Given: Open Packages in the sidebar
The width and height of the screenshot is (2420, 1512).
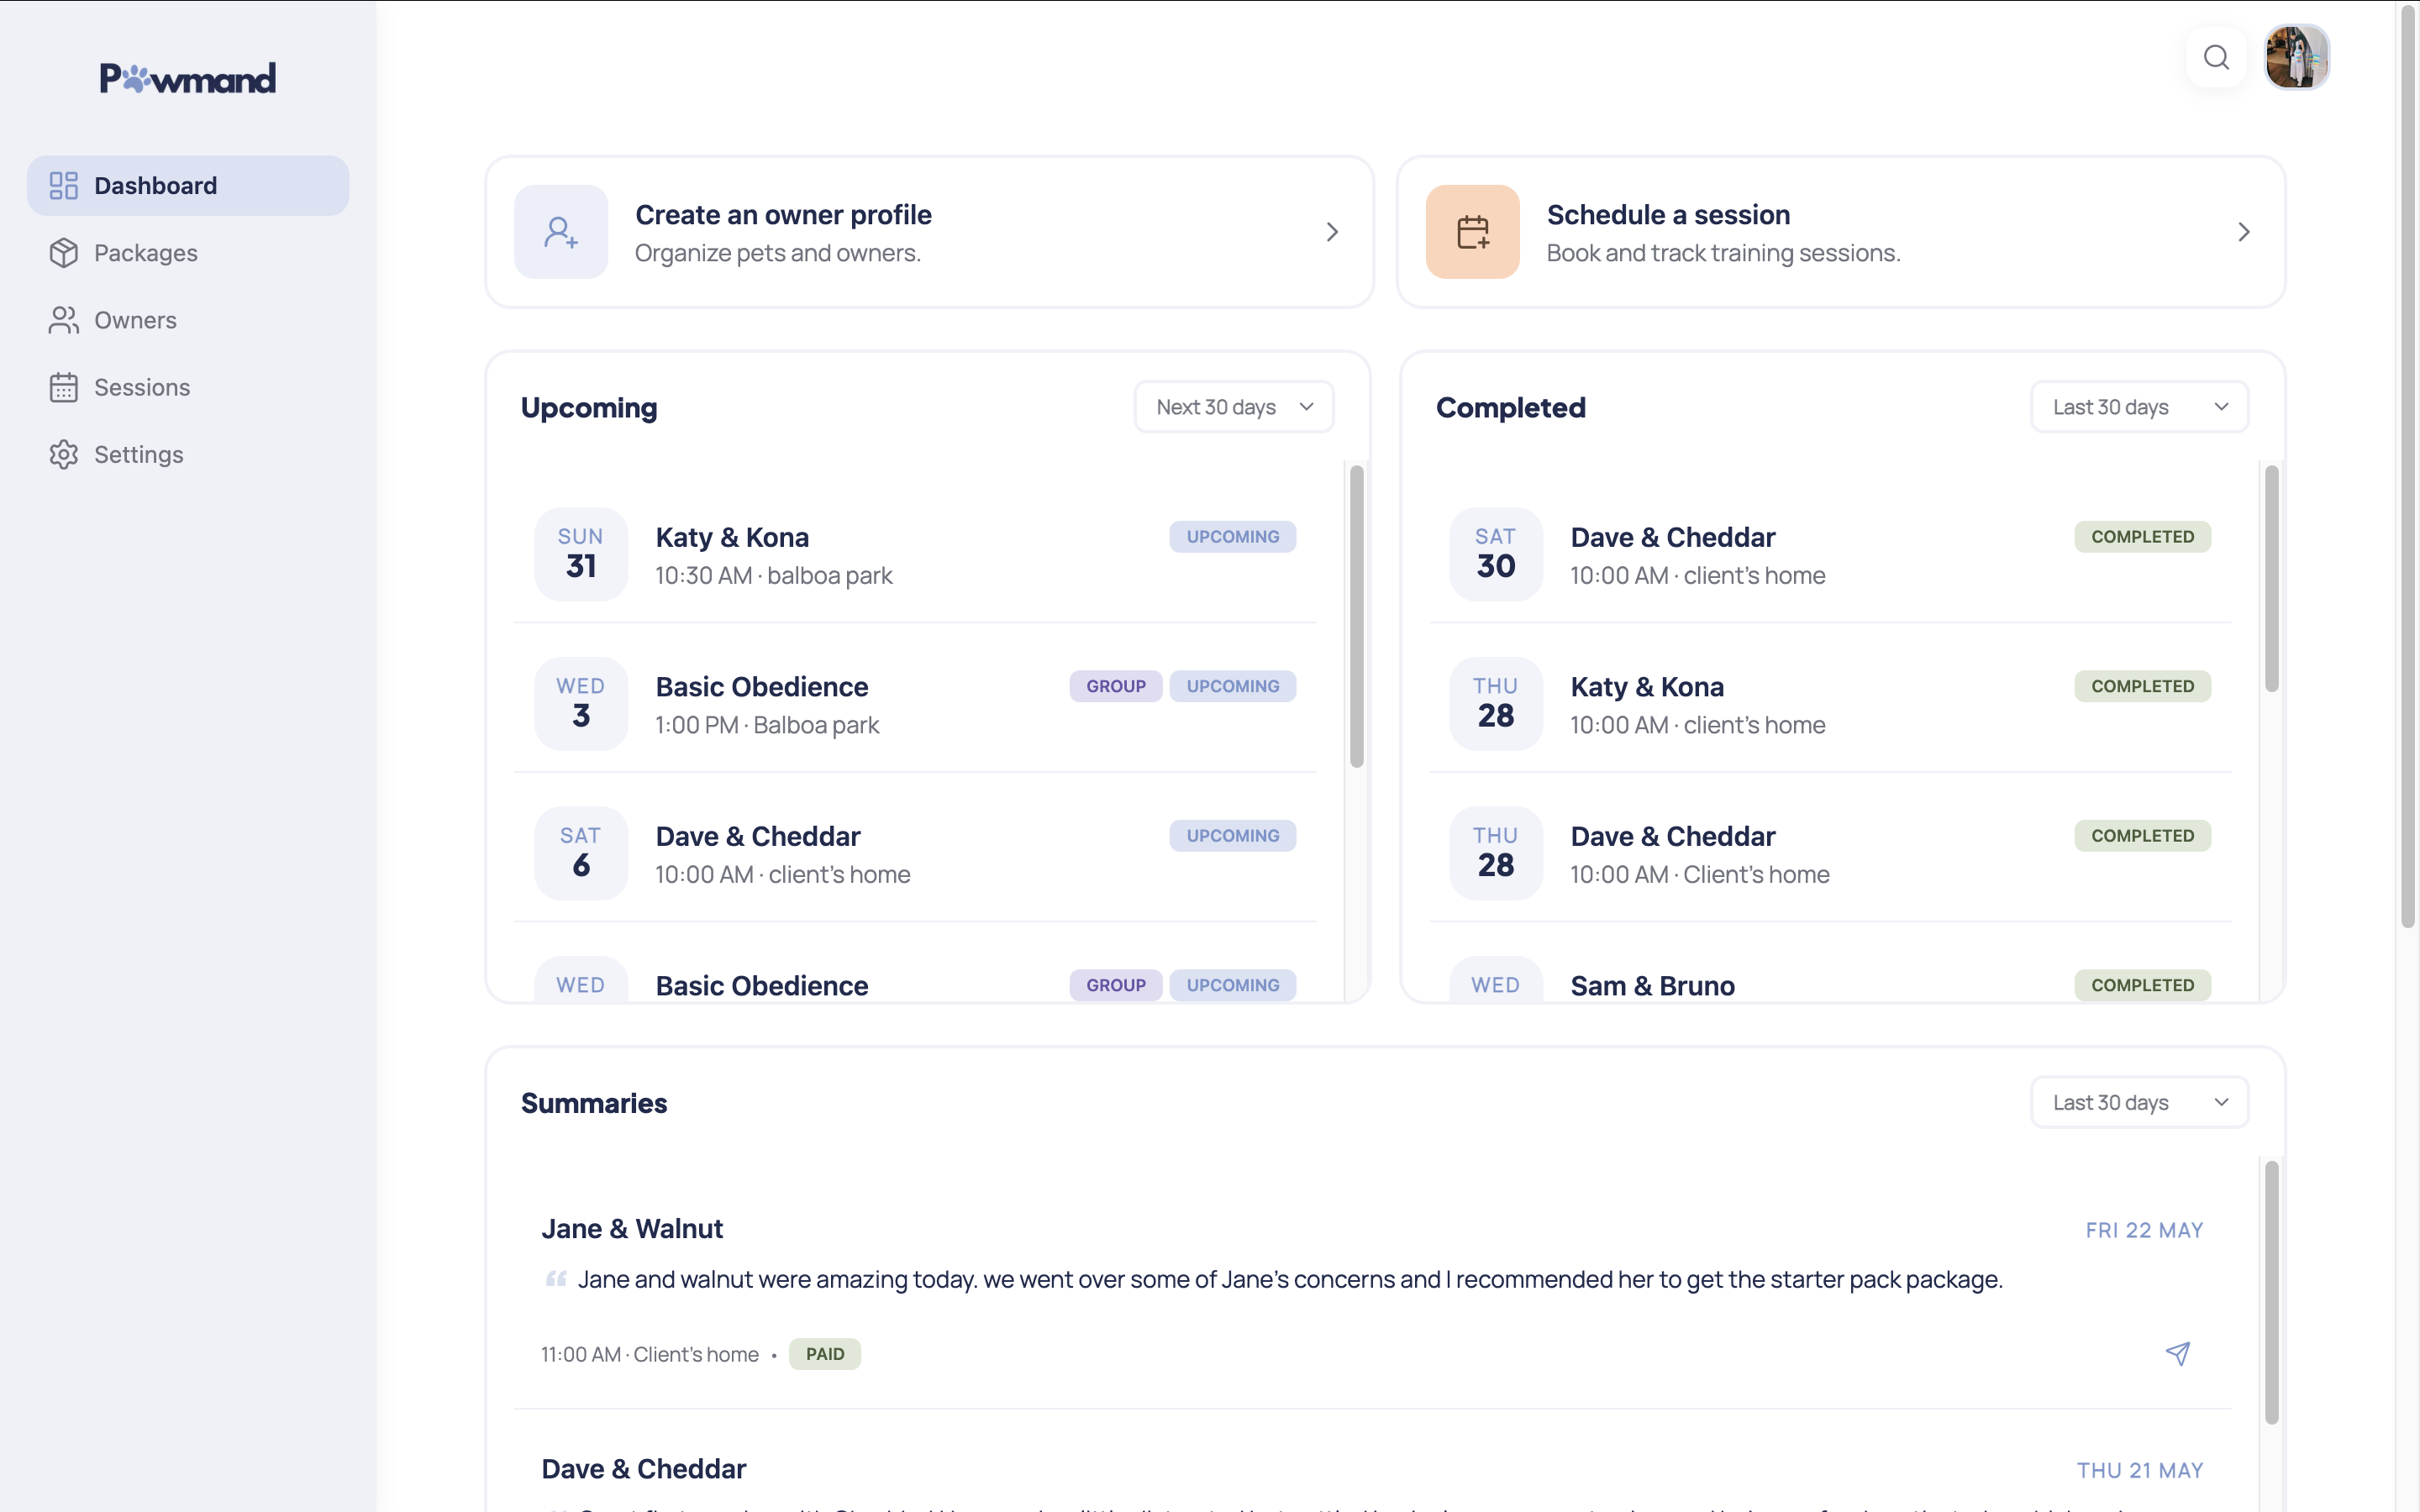Looking at the screenshot, I should 188,253.
